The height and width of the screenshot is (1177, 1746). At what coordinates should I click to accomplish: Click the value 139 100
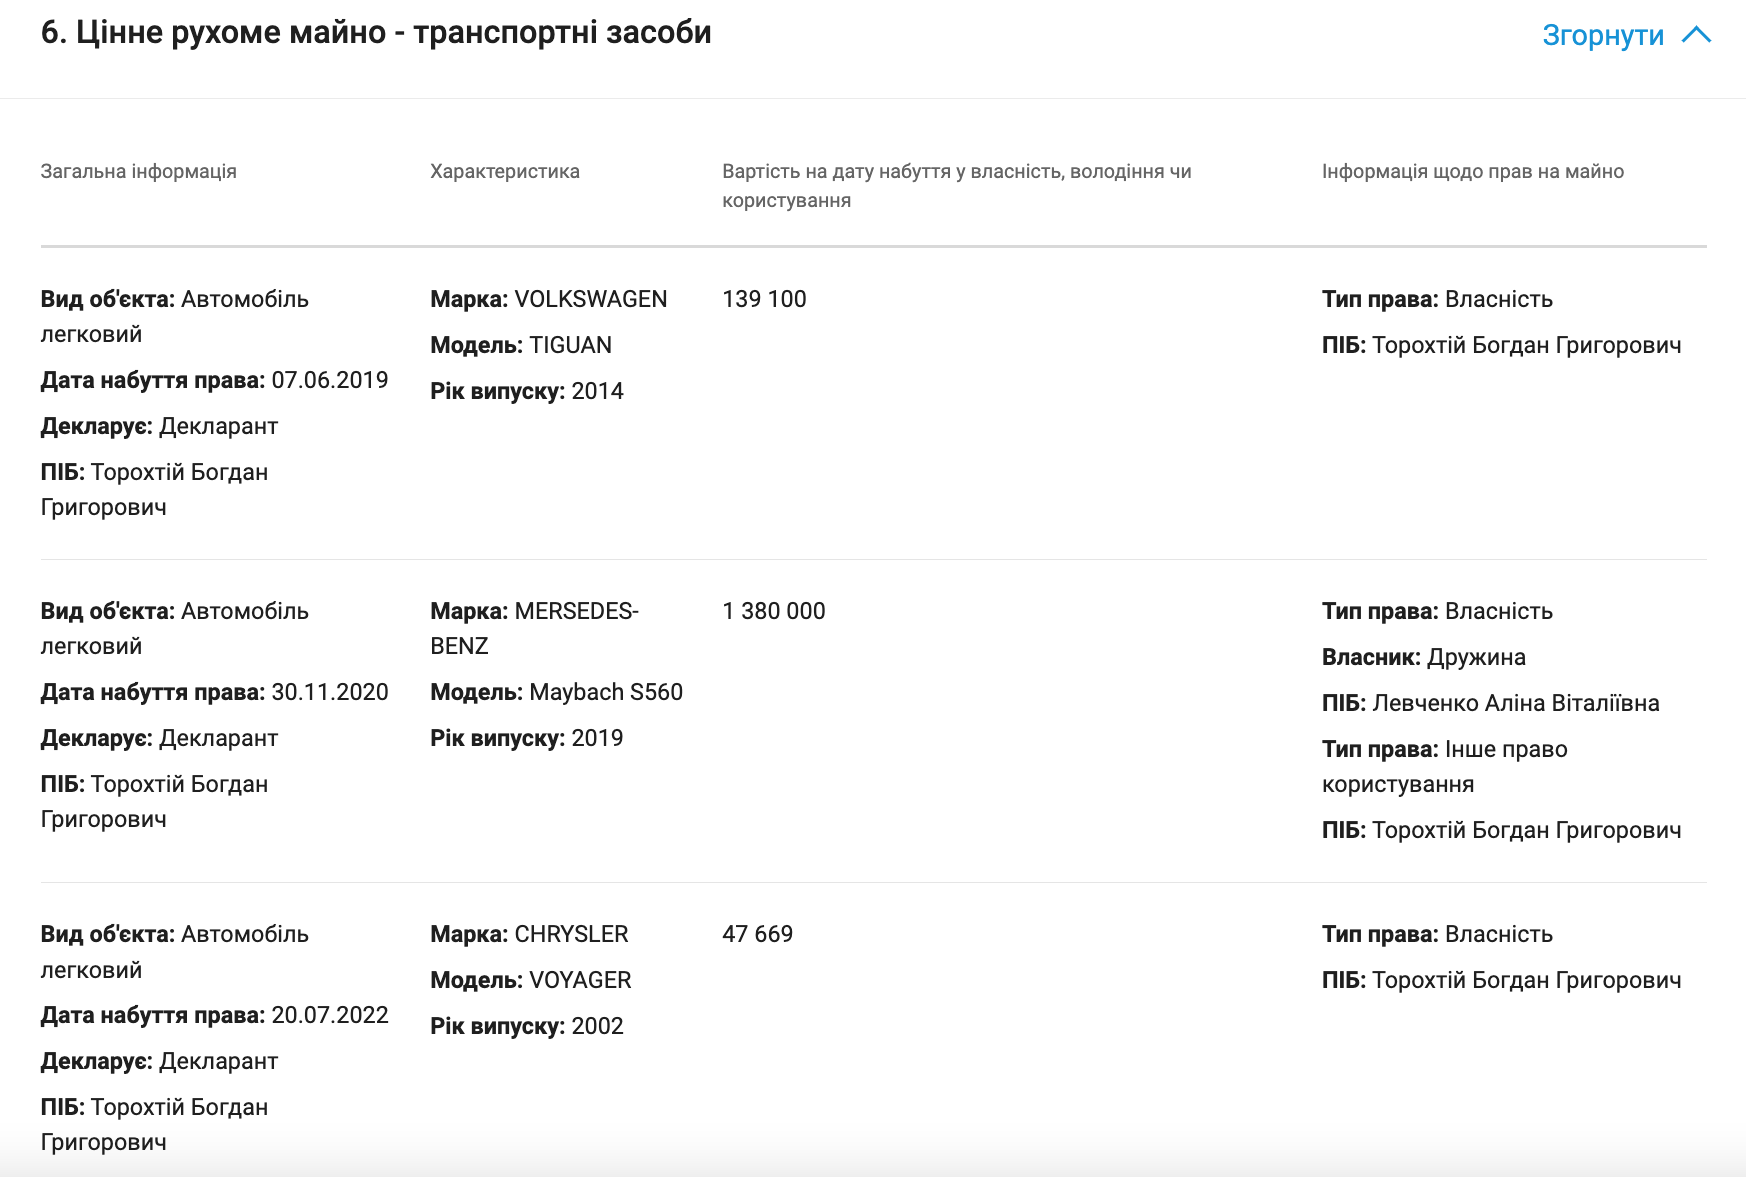(765, 298)
